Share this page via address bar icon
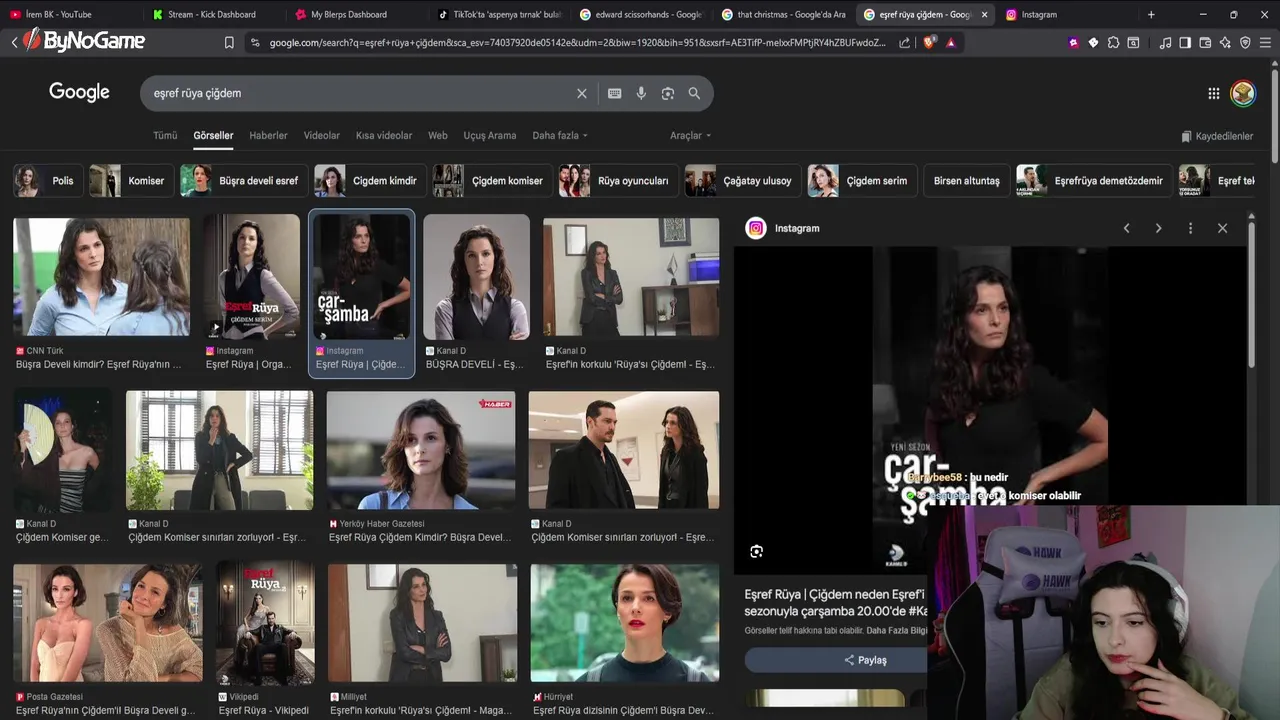The width and height of the screenshot is (1280, 720). click(904, 43)
